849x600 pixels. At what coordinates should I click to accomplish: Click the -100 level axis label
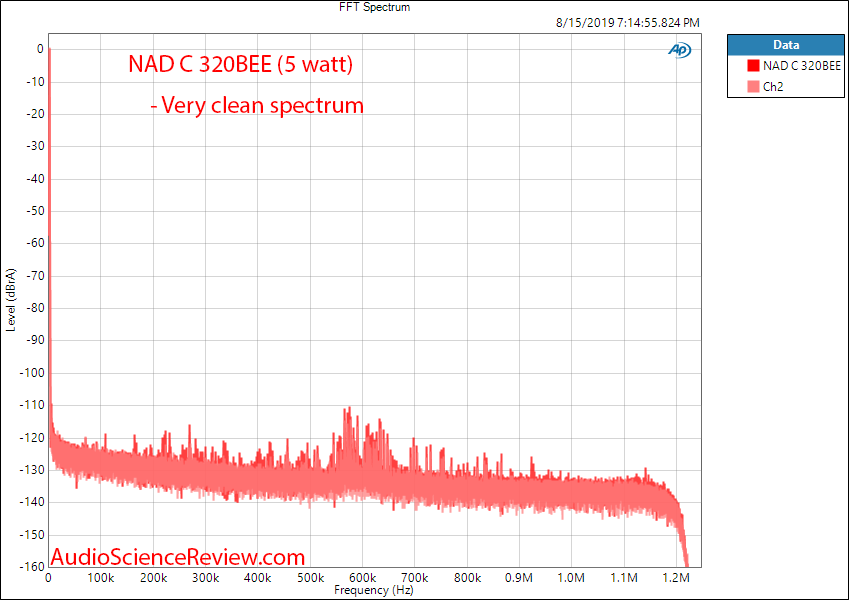[x=32, y=373]
